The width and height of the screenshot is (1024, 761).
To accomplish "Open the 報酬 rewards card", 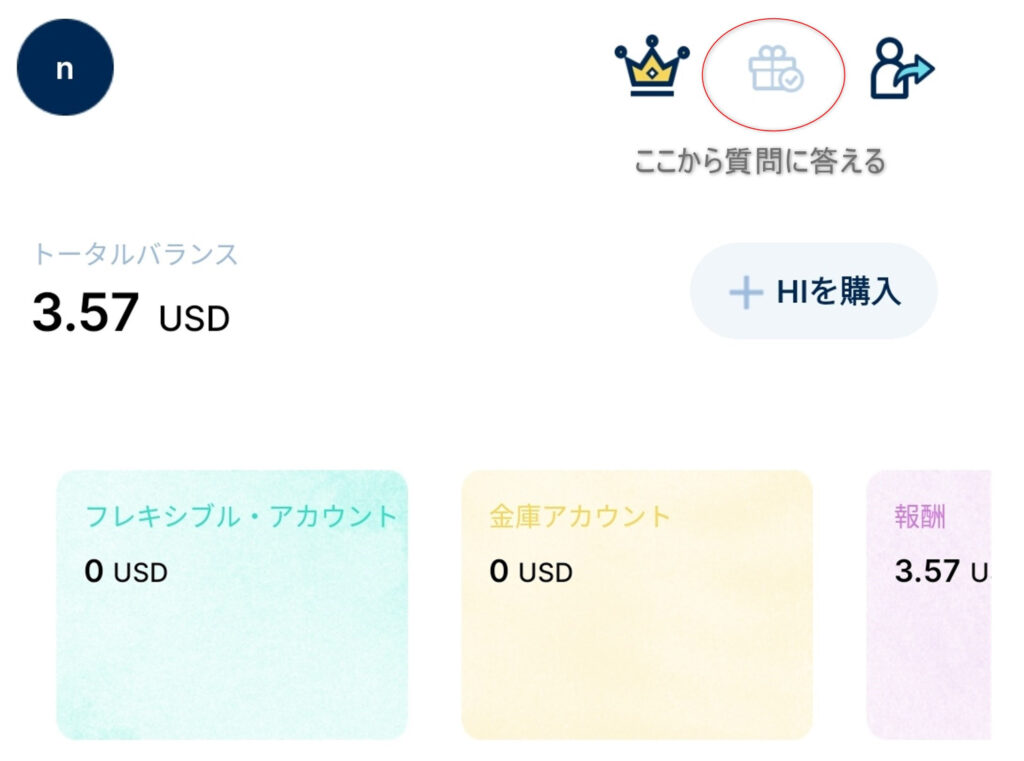I will (929, 605).
